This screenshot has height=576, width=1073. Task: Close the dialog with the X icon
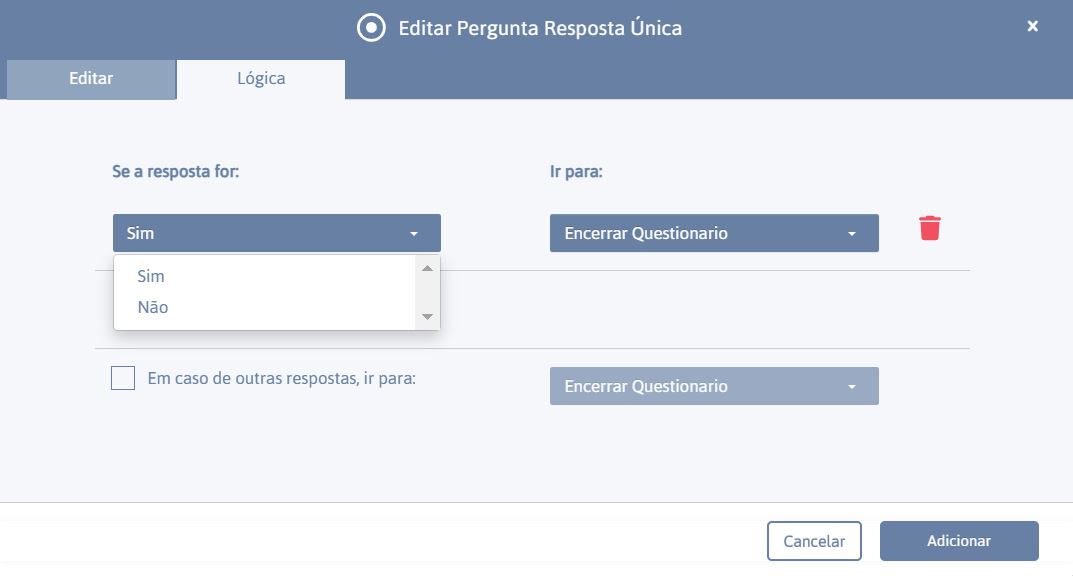coord(1032,26)
